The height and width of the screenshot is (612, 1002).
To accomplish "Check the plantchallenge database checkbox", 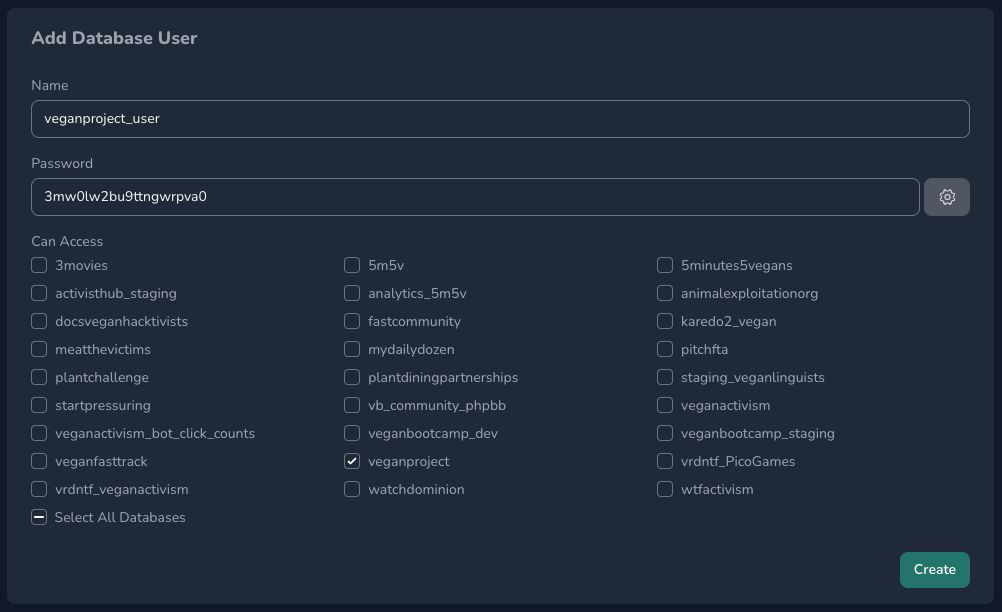I will point(39,377).
